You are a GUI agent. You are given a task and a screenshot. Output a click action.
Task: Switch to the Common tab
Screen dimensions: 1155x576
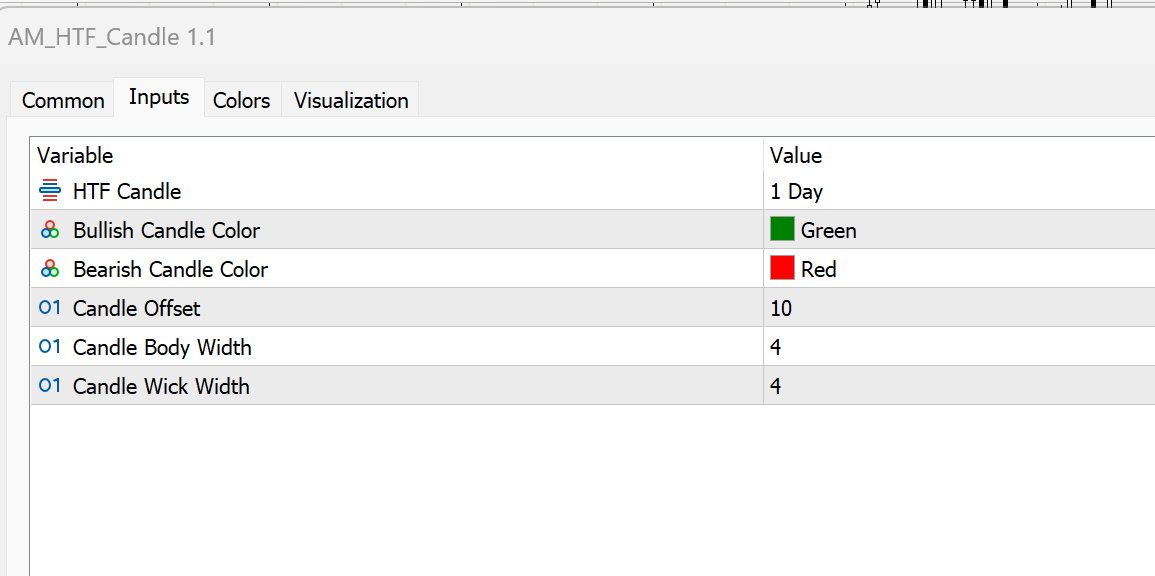click(x=61, y=100)
